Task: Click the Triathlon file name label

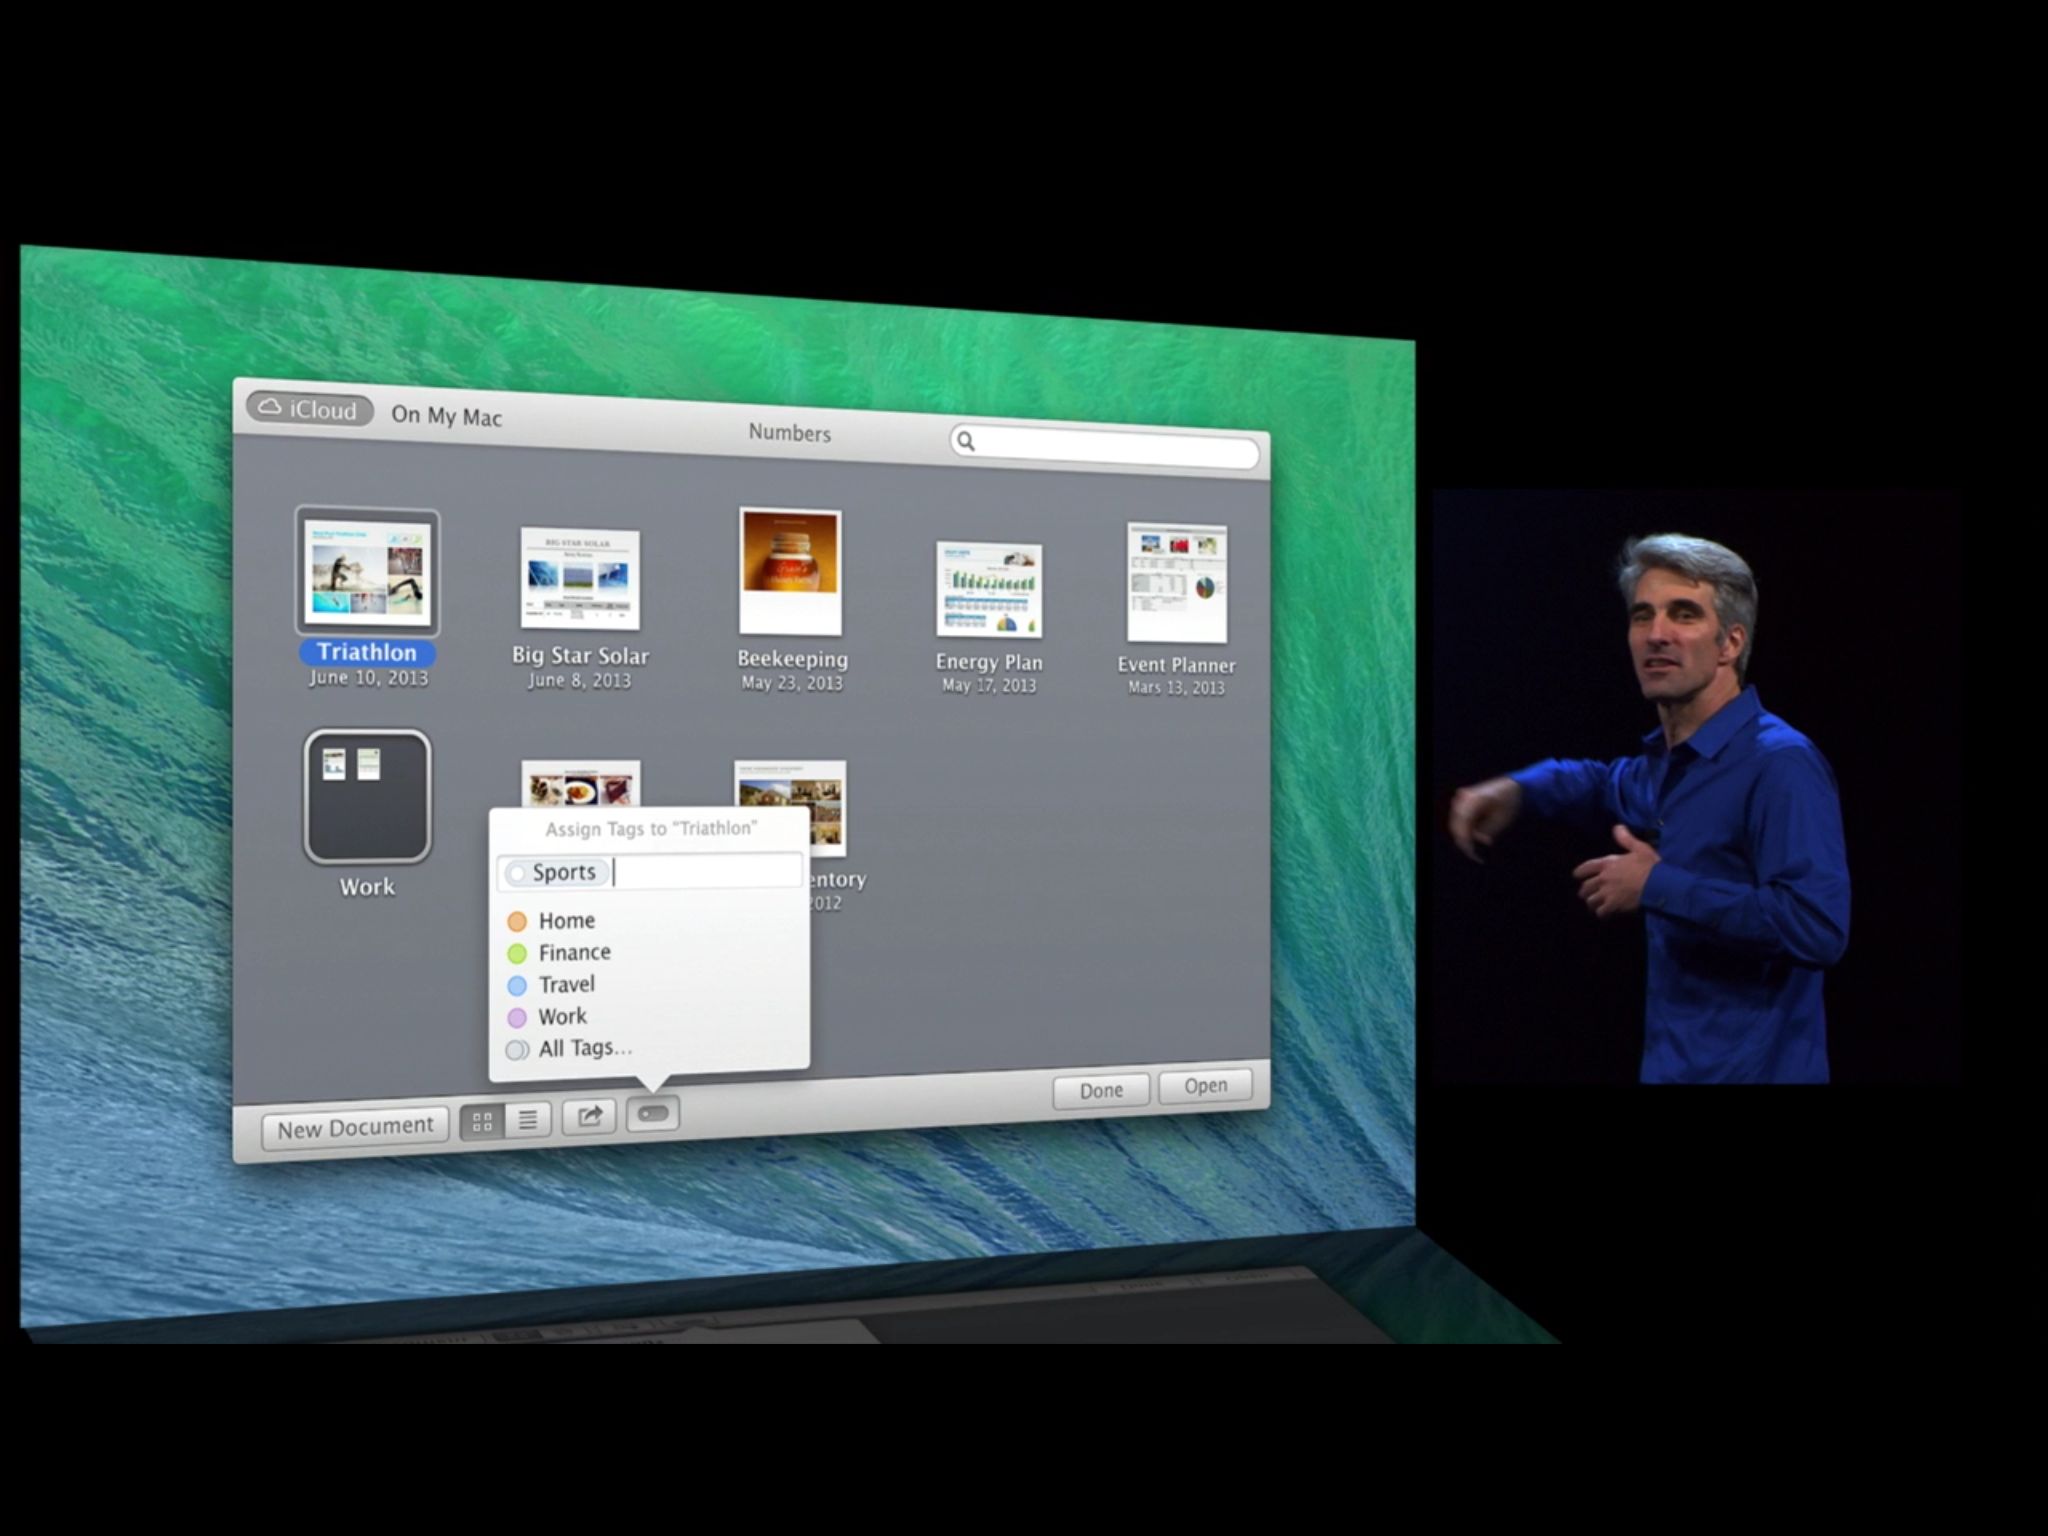Action: 367,652
